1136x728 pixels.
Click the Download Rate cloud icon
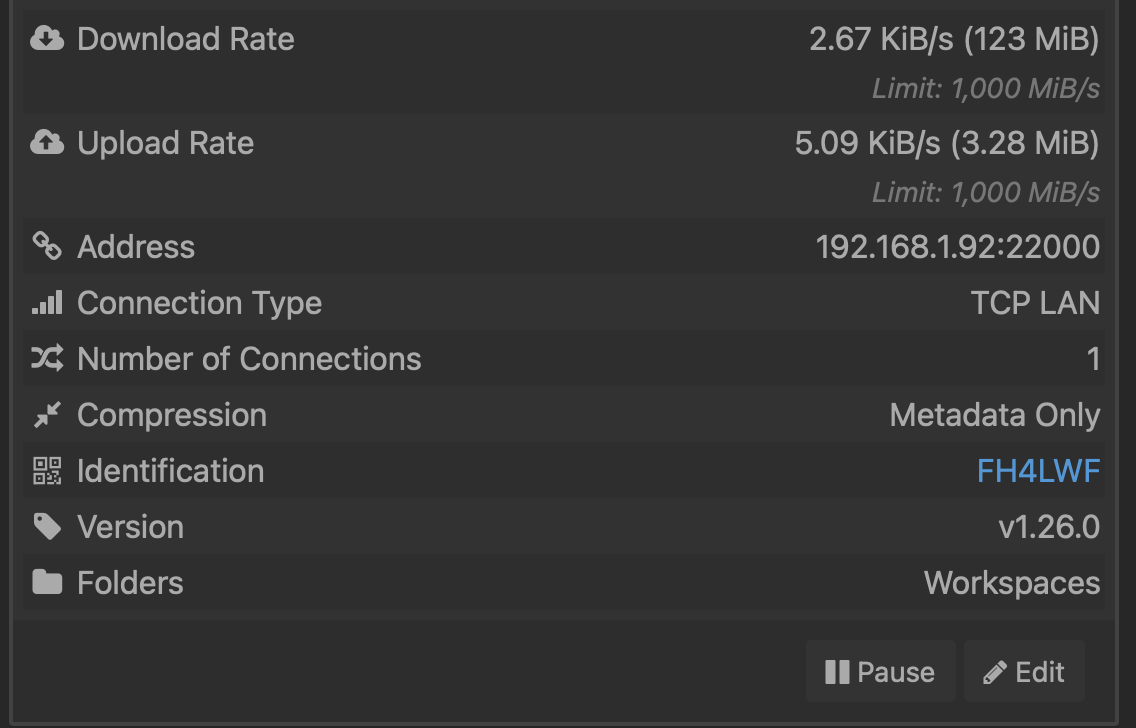47,38
